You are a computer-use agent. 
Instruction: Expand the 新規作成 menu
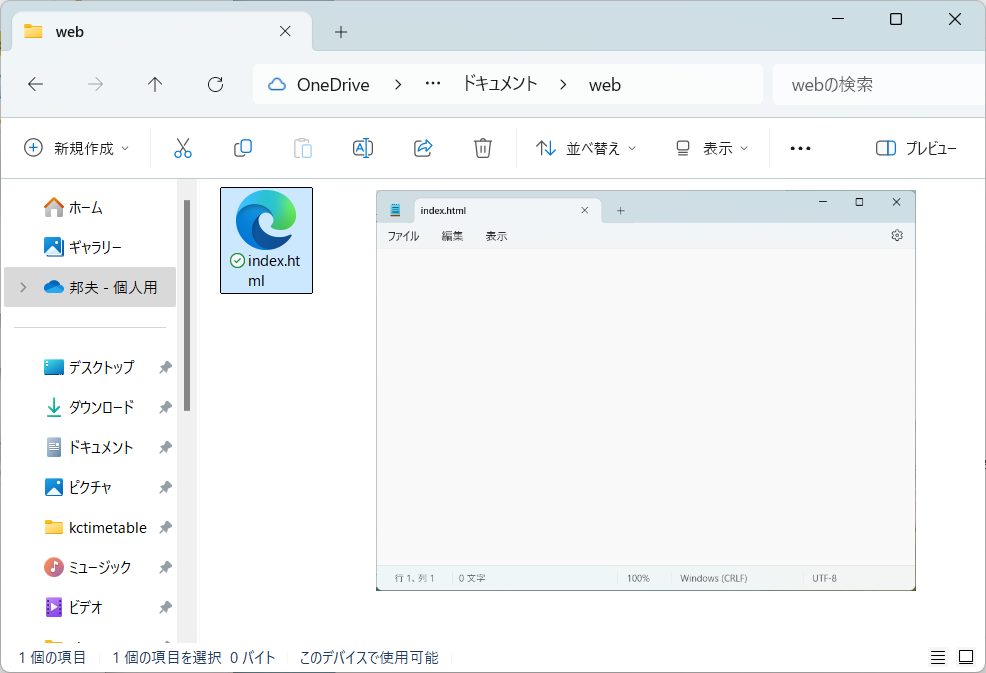coord(77,147)
